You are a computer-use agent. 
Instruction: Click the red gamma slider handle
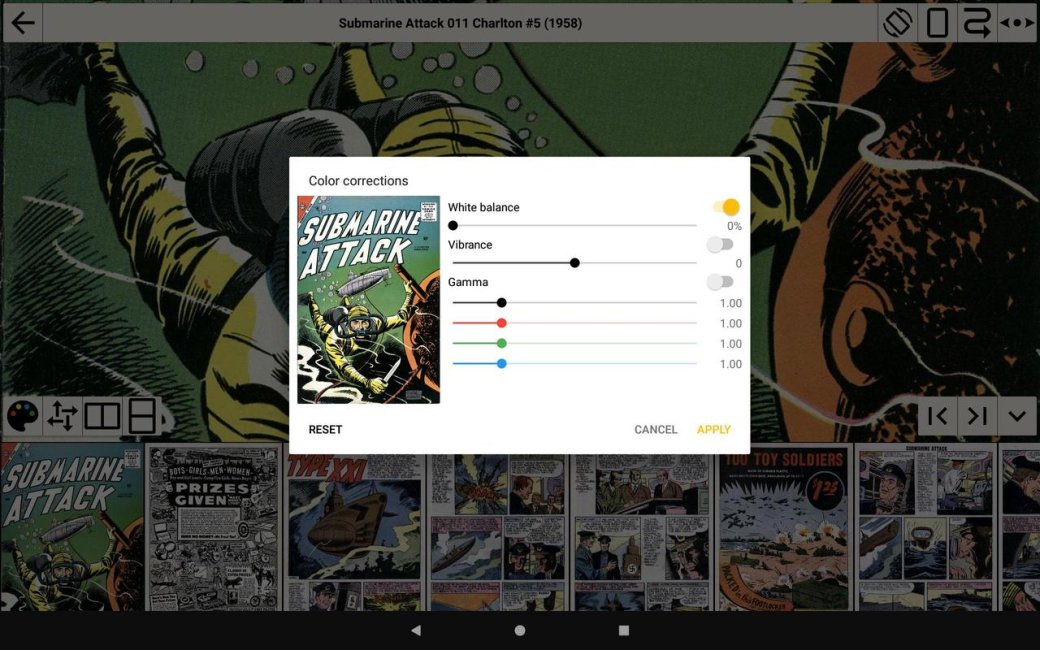(x=501, y=323)
